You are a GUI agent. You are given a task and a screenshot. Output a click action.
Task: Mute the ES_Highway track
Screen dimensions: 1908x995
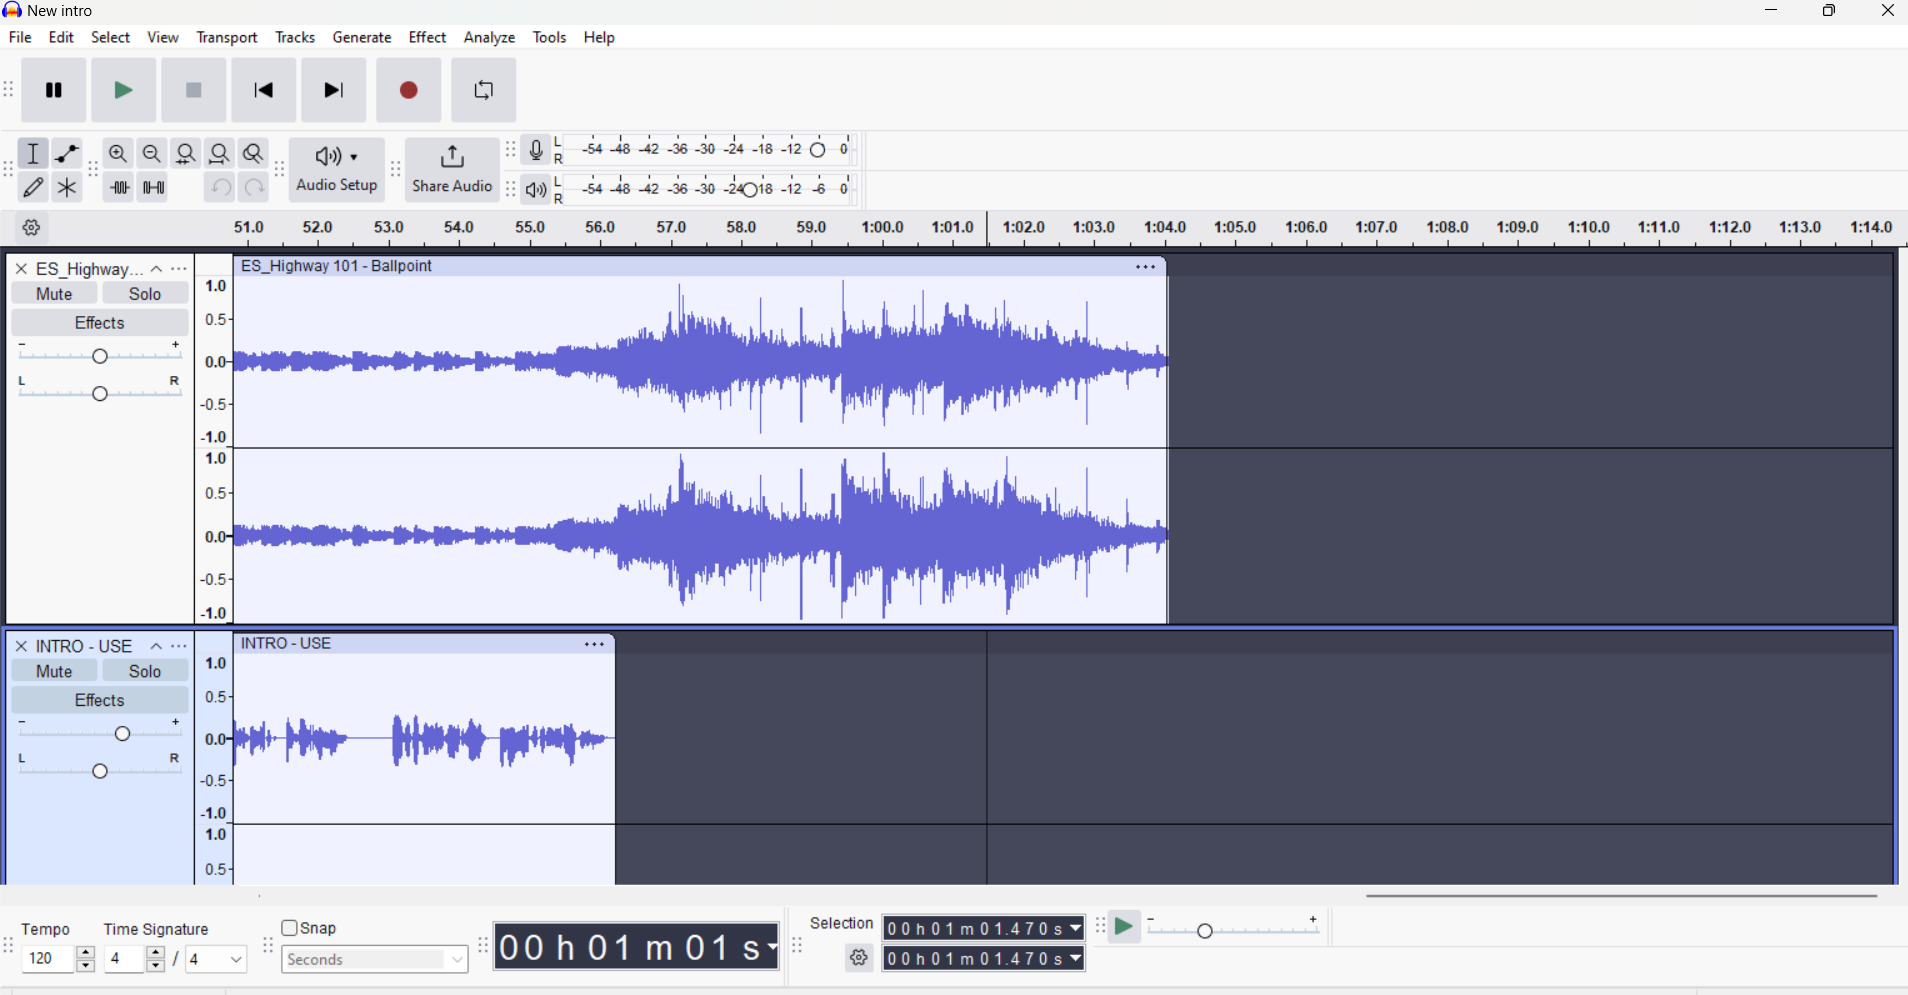pos(54,294)
